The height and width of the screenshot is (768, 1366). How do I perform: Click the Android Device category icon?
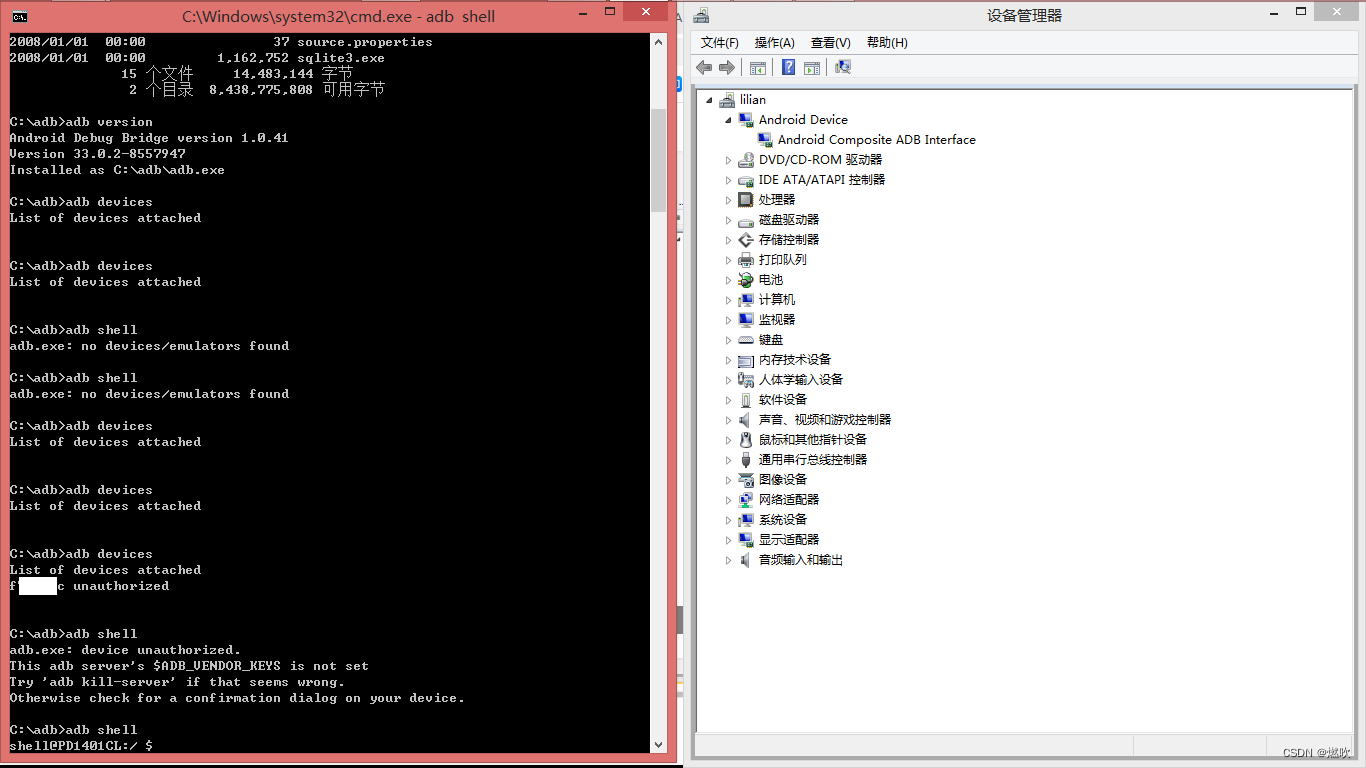click(746, 120)
